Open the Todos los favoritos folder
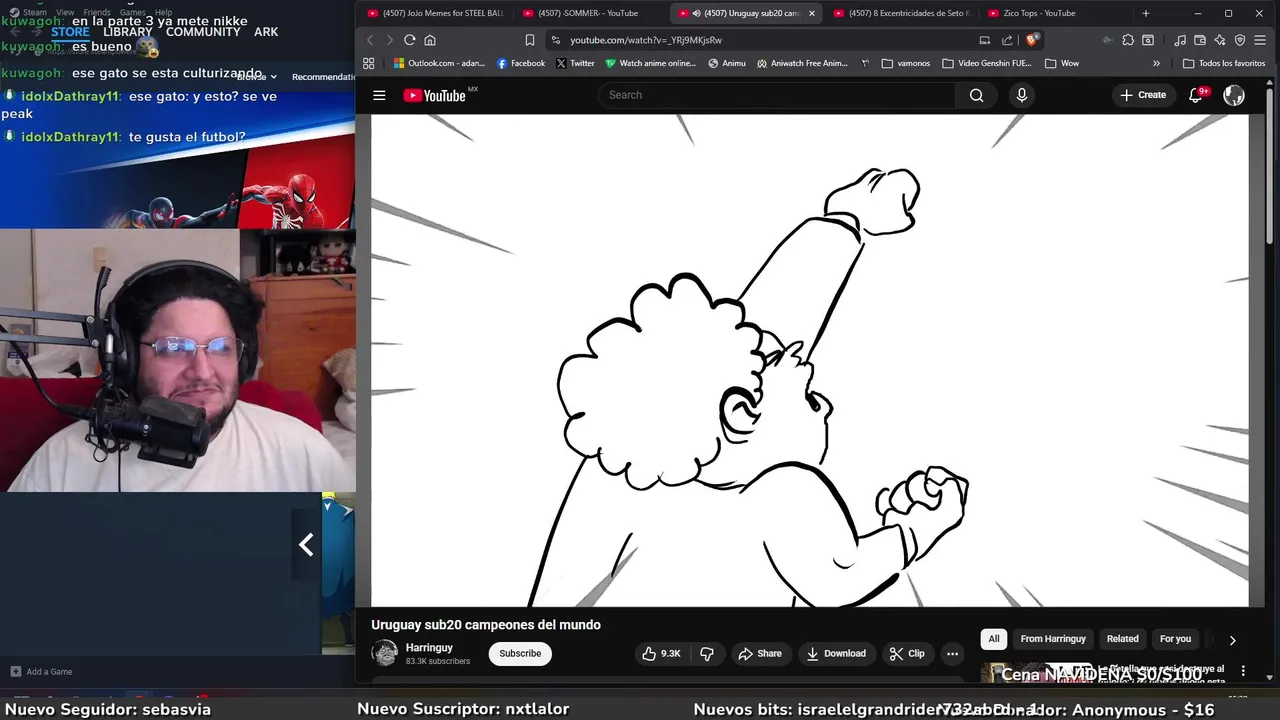1280x720 pixels. (x=1224, y=63)
